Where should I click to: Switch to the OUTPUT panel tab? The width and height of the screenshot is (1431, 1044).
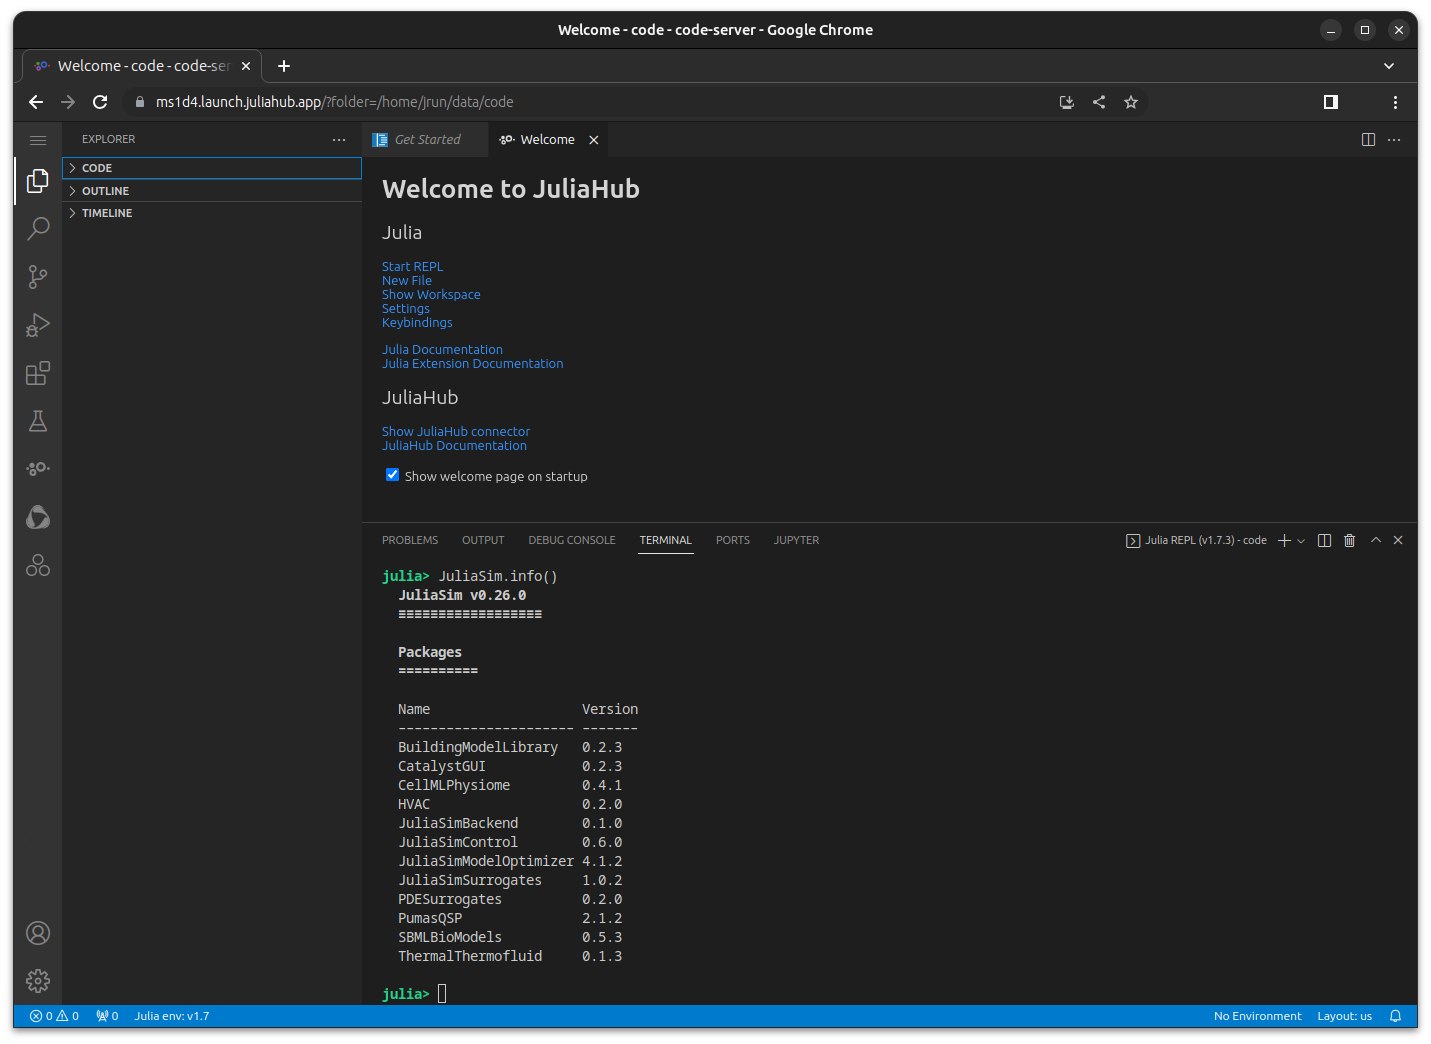[483, 540]
